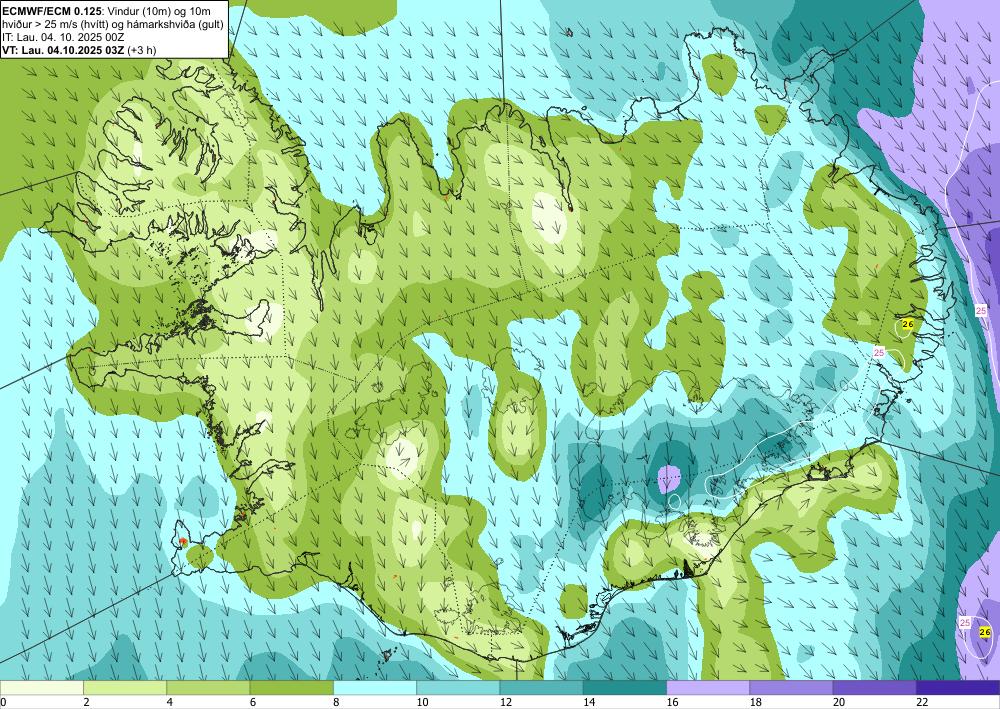Click the '22' scale label
Viewport: 1000px width, 709px height.
[922, 702]
